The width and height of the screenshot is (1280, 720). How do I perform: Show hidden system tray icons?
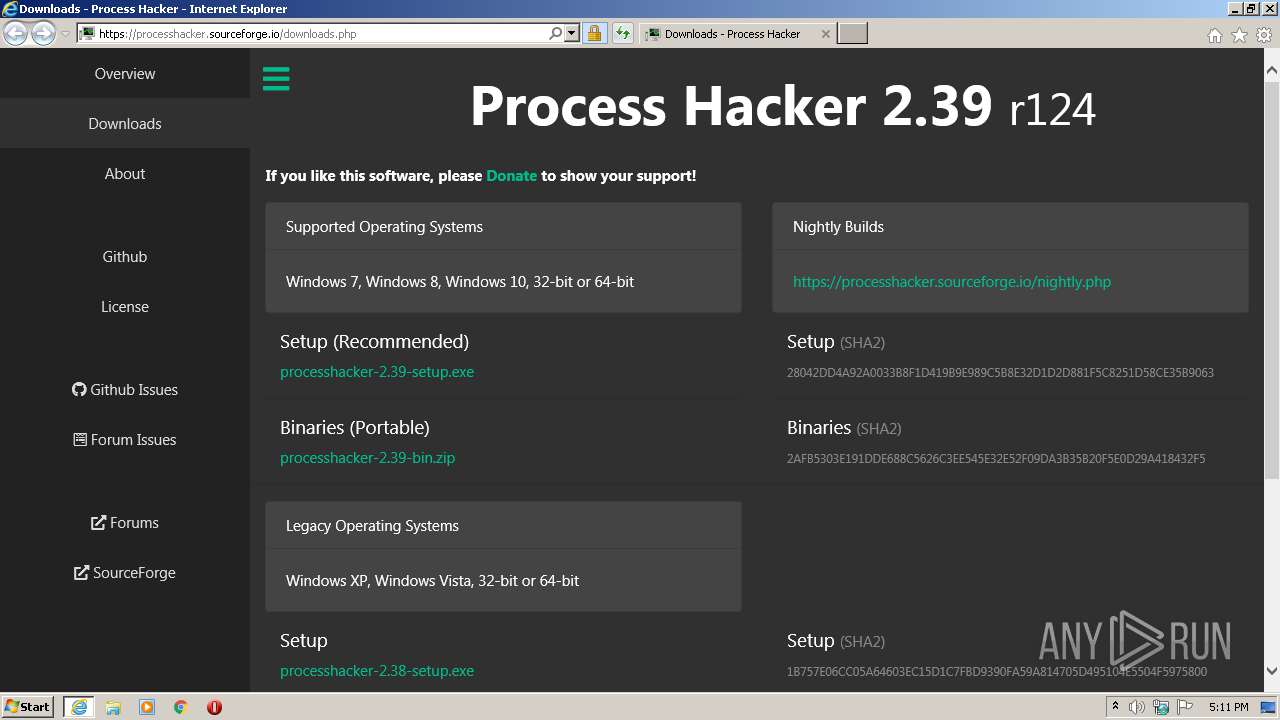[x=1115, y=706]
